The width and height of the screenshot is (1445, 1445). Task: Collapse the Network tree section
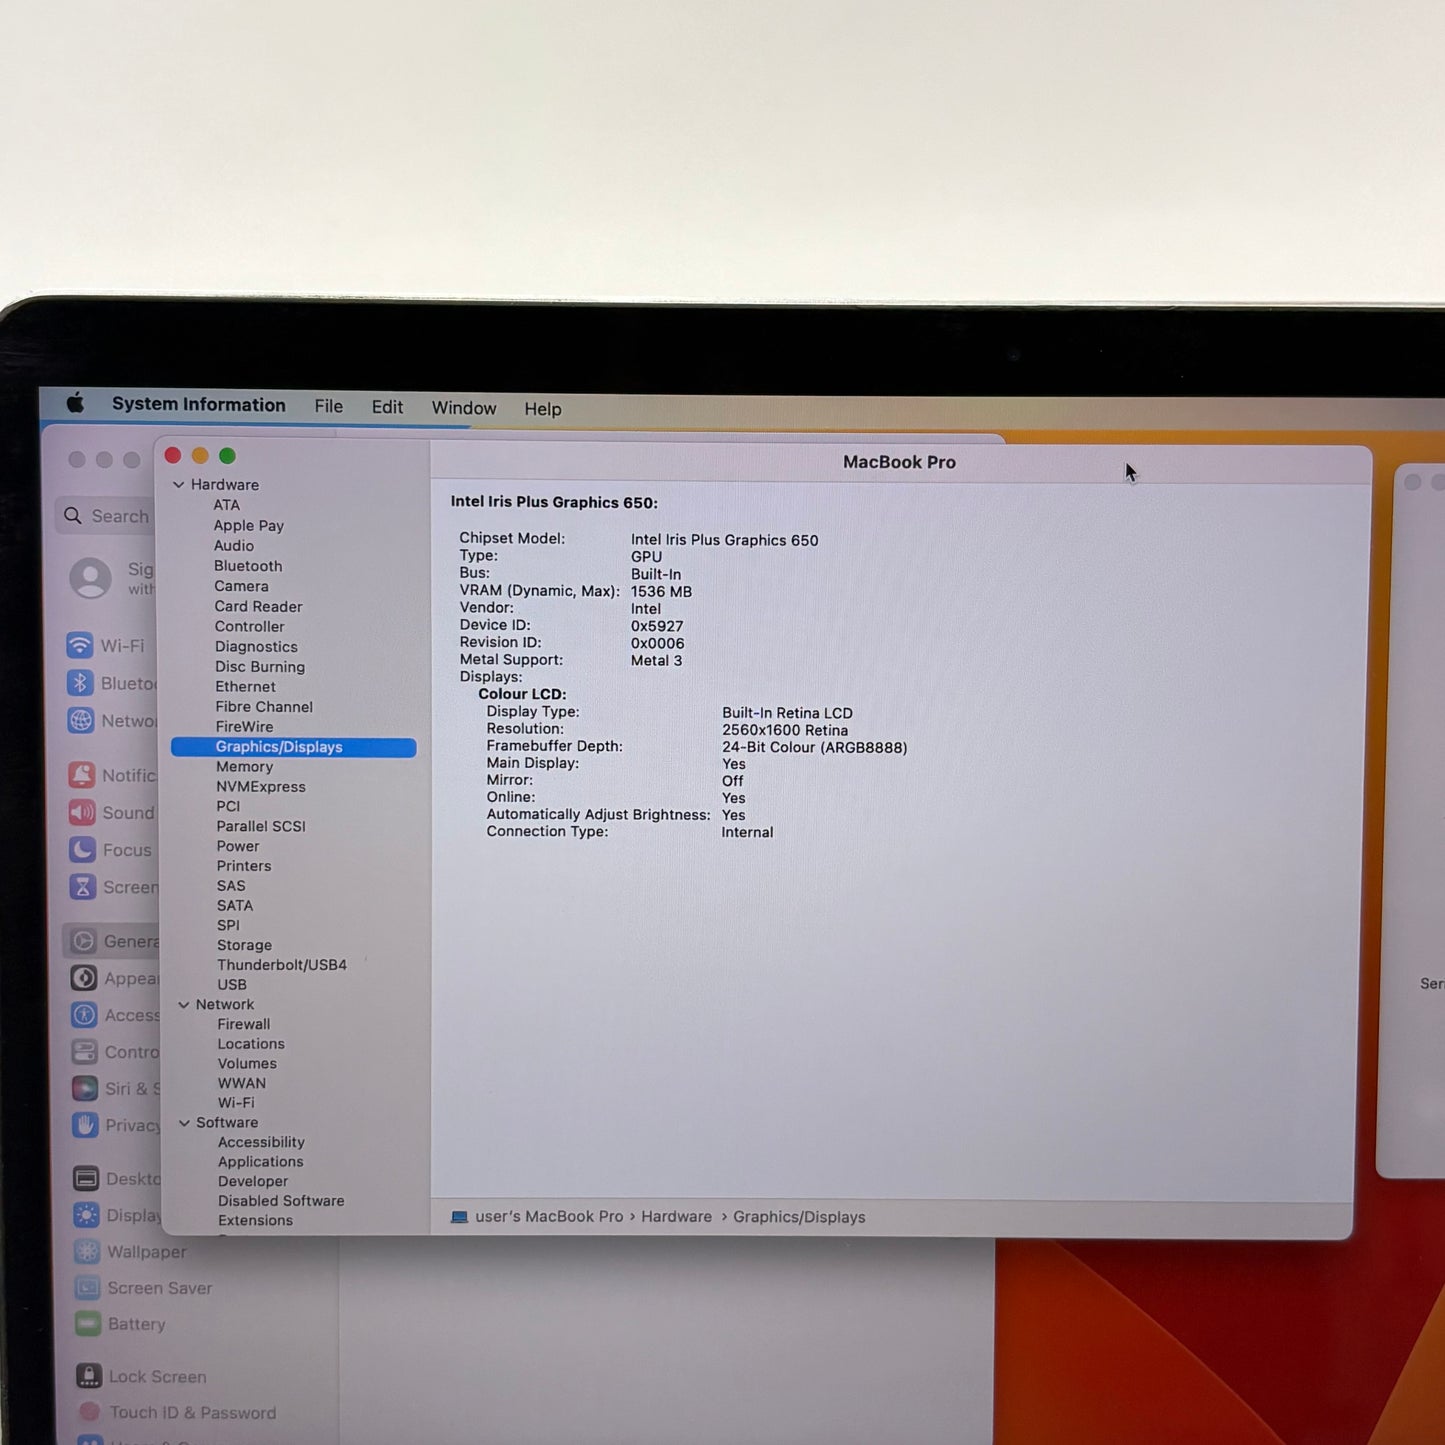pyautogui.click(x=184, y=1005)
